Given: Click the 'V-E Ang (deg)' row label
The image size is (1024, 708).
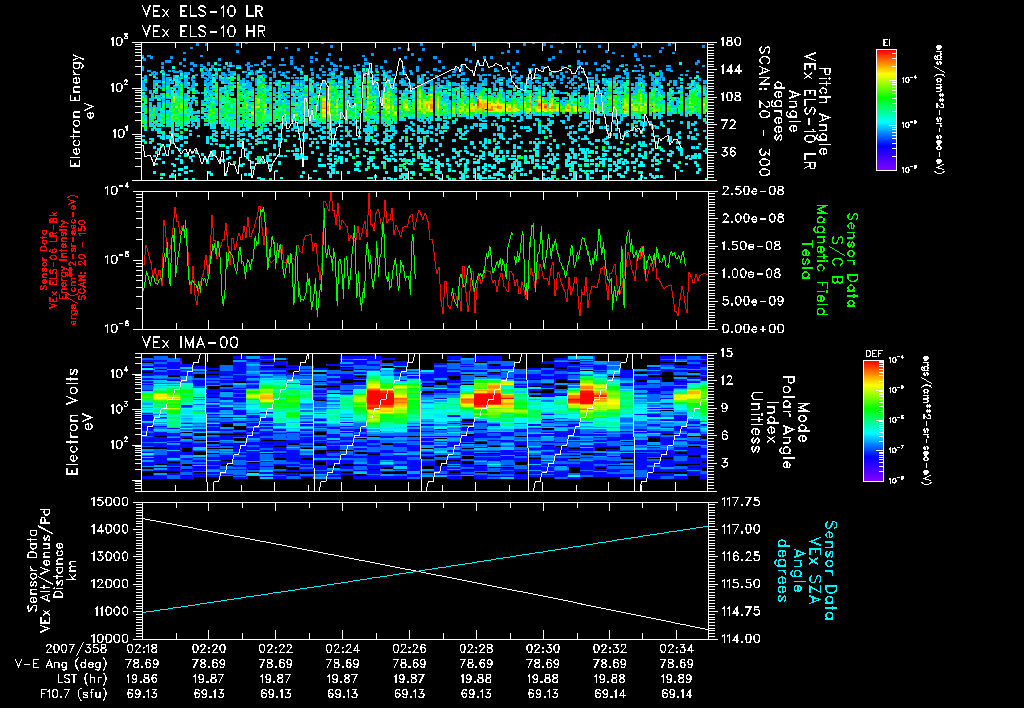Looking at the screenshot, I should tap(61, 664).
